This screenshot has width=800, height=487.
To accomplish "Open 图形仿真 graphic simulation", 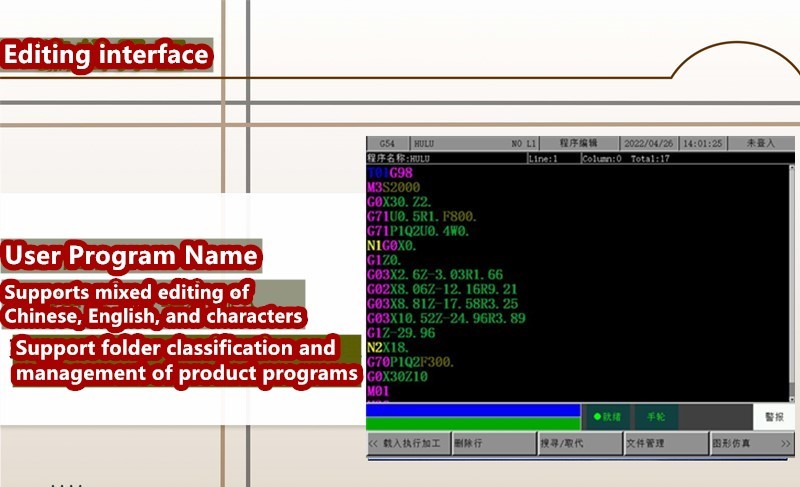I will pos(752,443).
